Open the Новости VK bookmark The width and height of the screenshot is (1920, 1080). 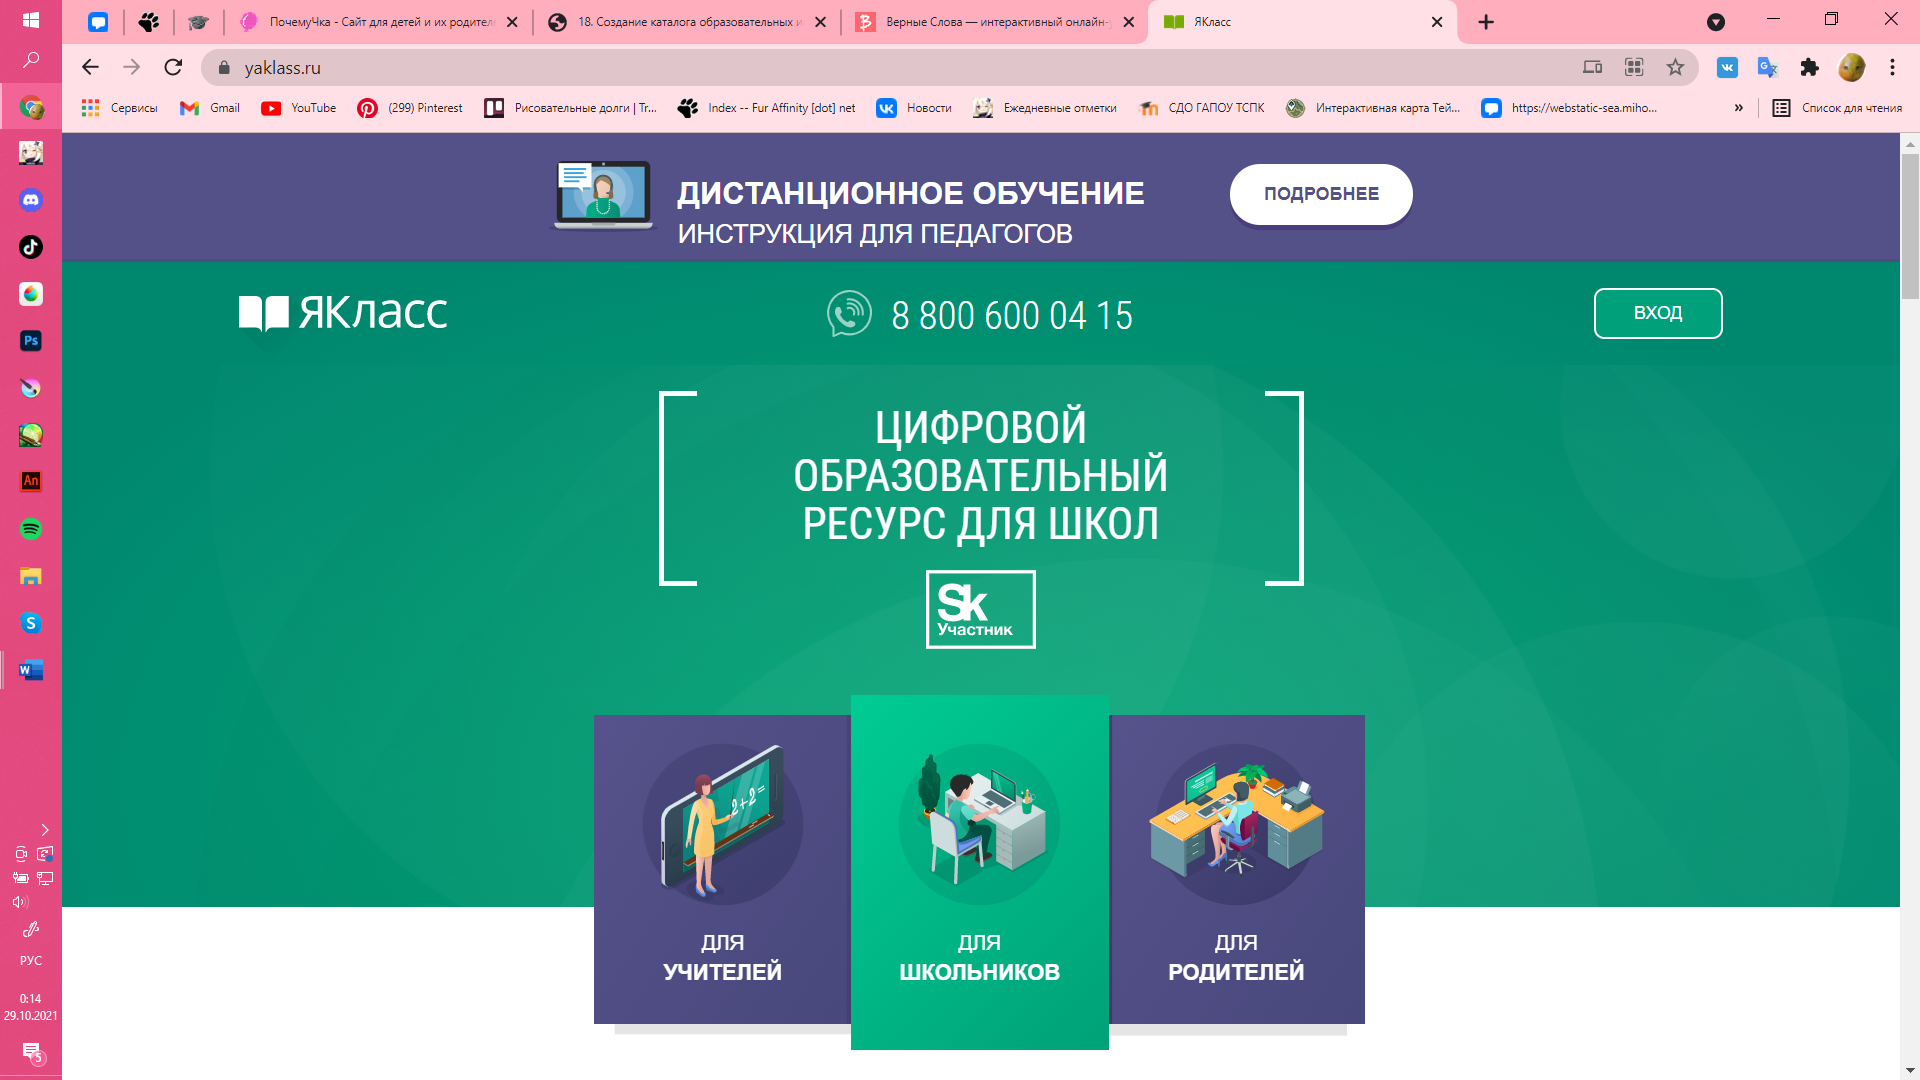(914, 108)
